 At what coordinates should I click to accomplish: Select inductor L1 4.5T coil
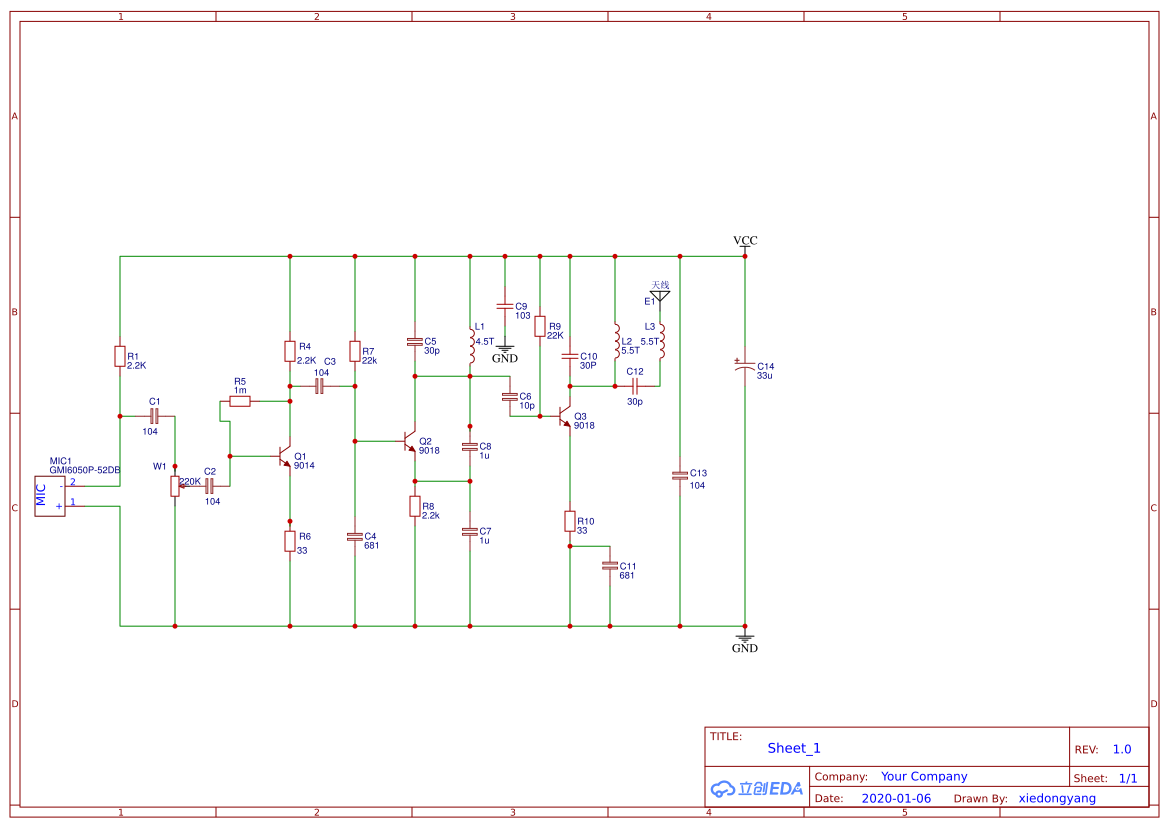pyautogui.click(x=471, y=345)
